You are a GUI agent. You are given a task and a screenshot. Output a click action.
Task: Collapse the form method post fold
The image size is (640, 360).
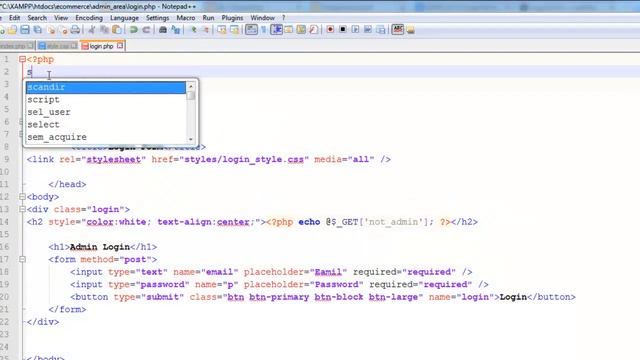coord(22,259)
